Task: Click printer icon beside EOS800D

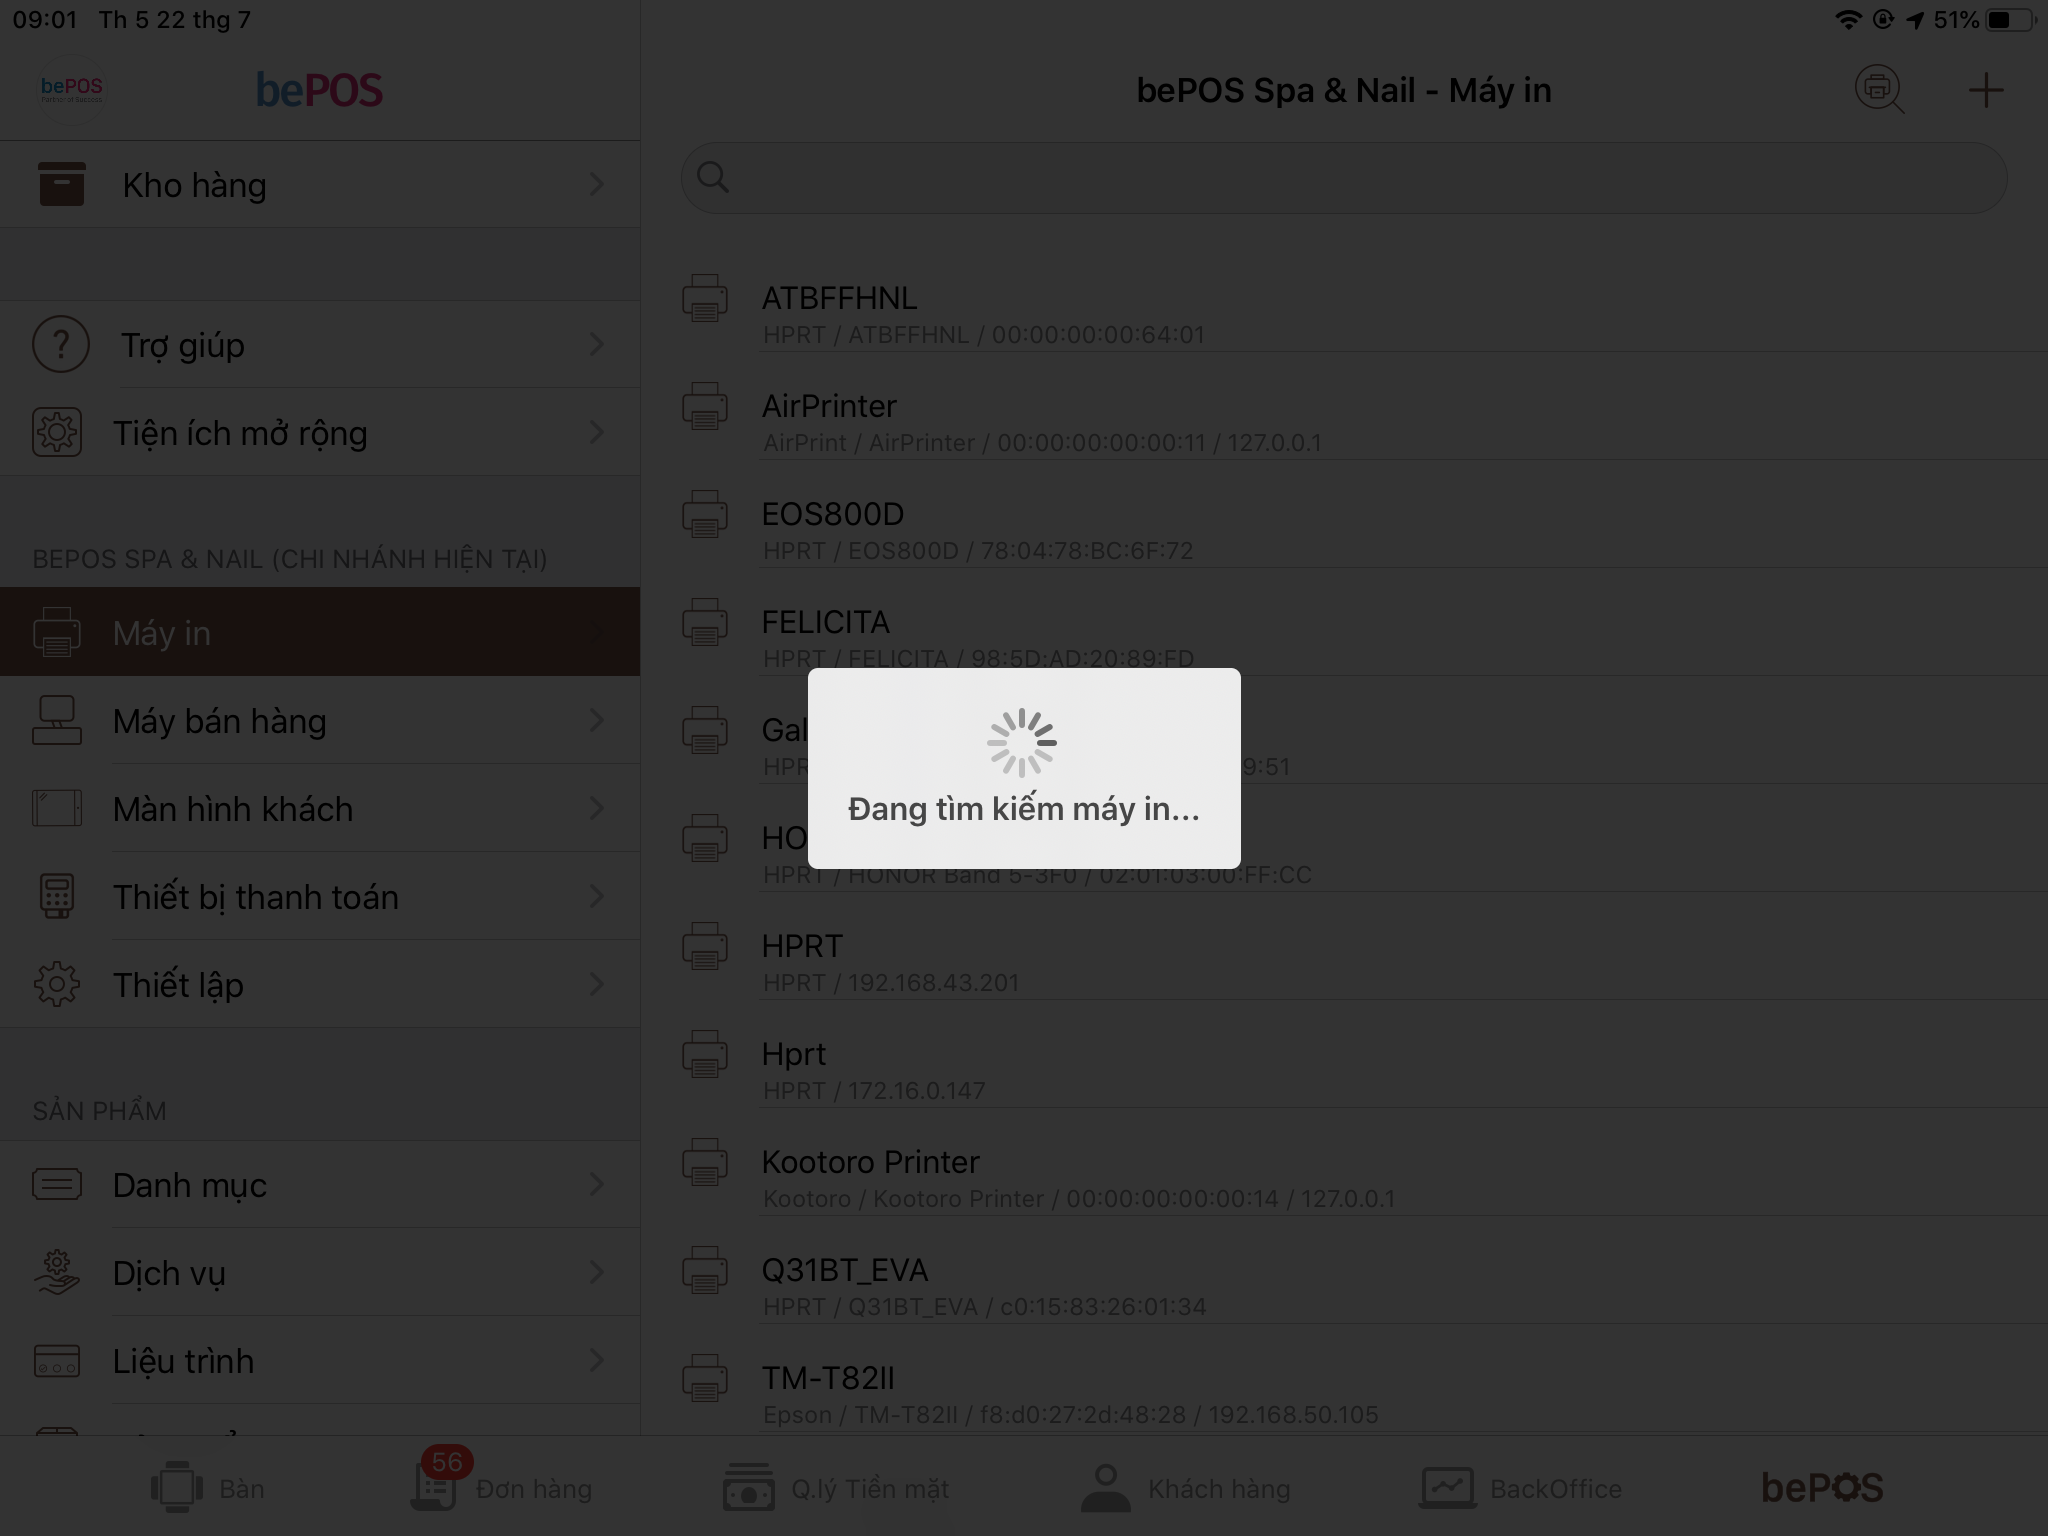Action: click(x=705, y=514)
